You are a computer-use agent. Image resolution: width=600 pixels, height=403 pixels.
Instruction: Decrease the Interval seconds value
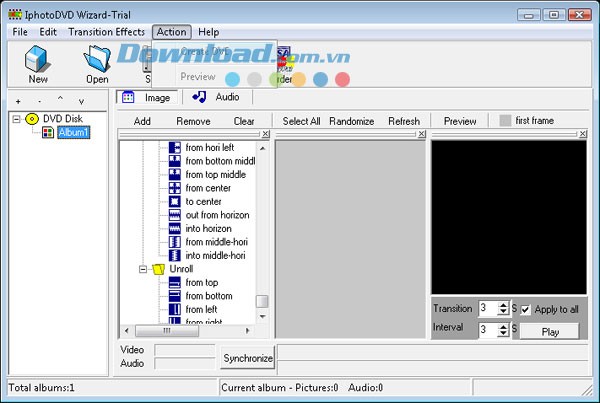coord(503,333)
